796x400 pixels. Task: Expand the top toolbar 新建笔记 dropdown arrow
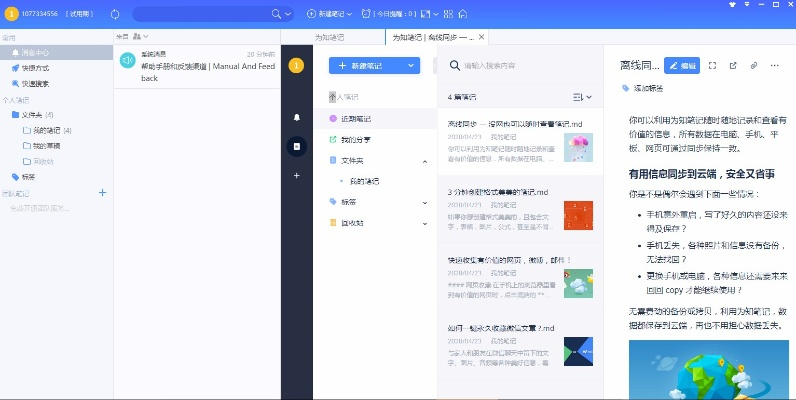(349, 14)
